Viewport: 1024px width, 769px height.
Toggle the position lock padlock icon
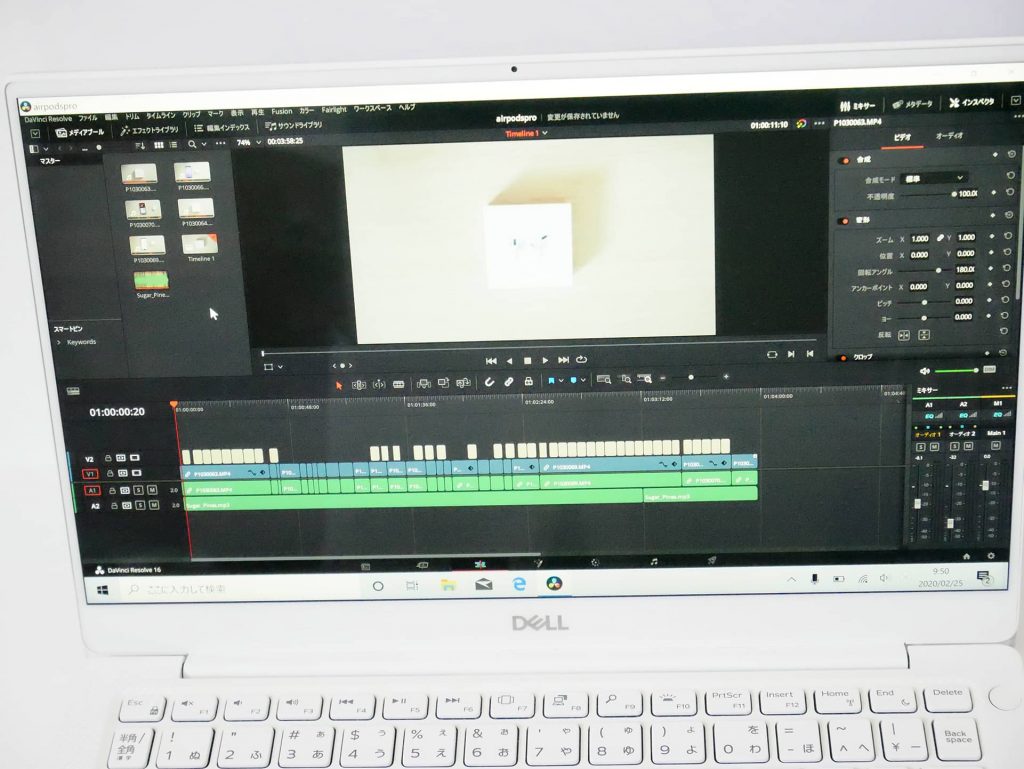(528, 381)
